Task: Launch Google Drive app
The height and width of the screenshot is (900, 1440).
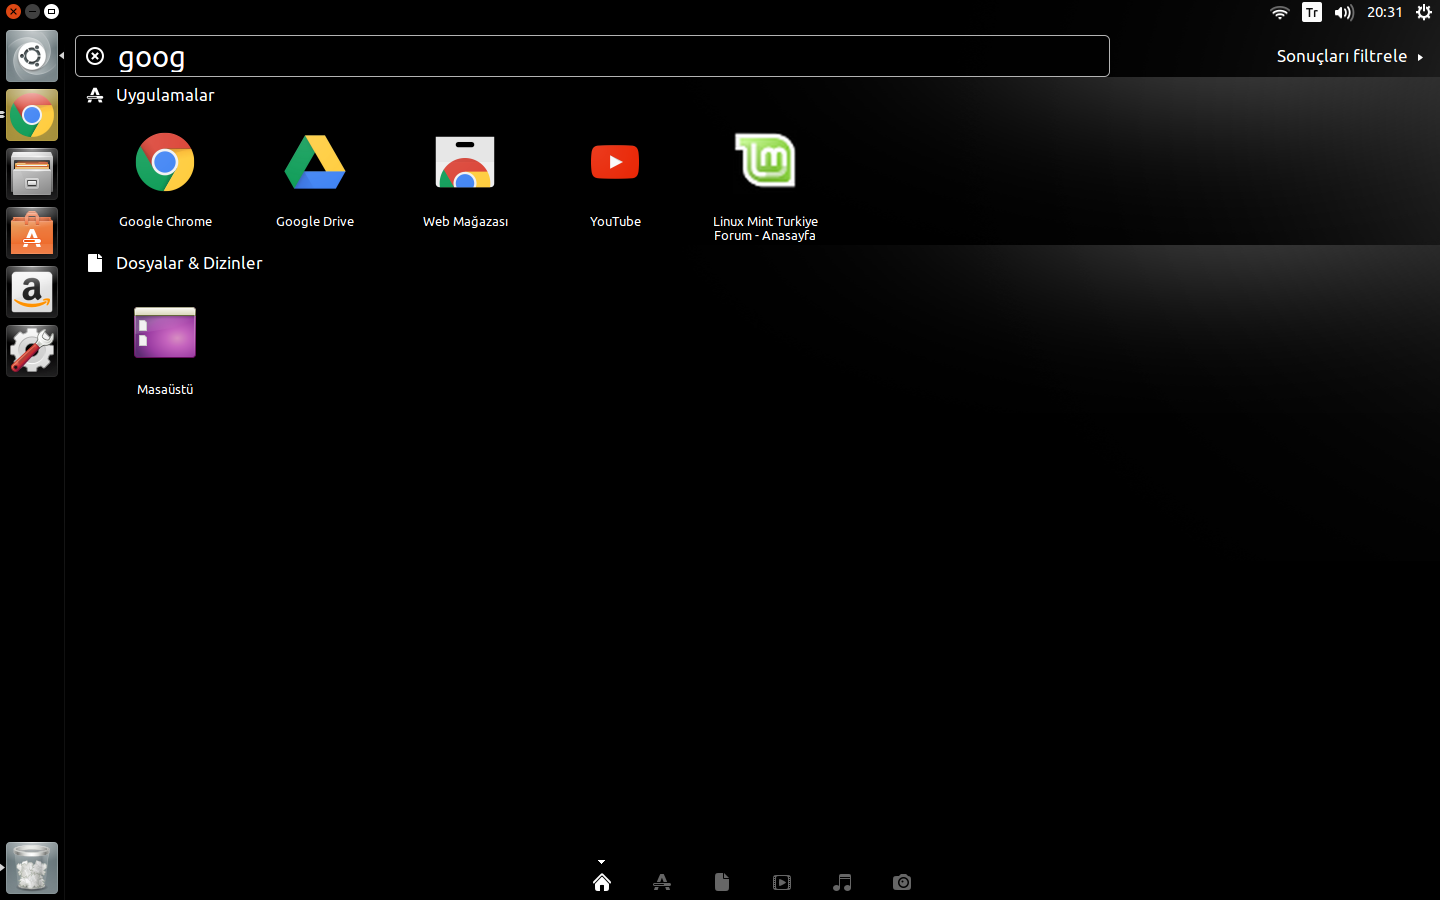Action: [x=315, y=180]
